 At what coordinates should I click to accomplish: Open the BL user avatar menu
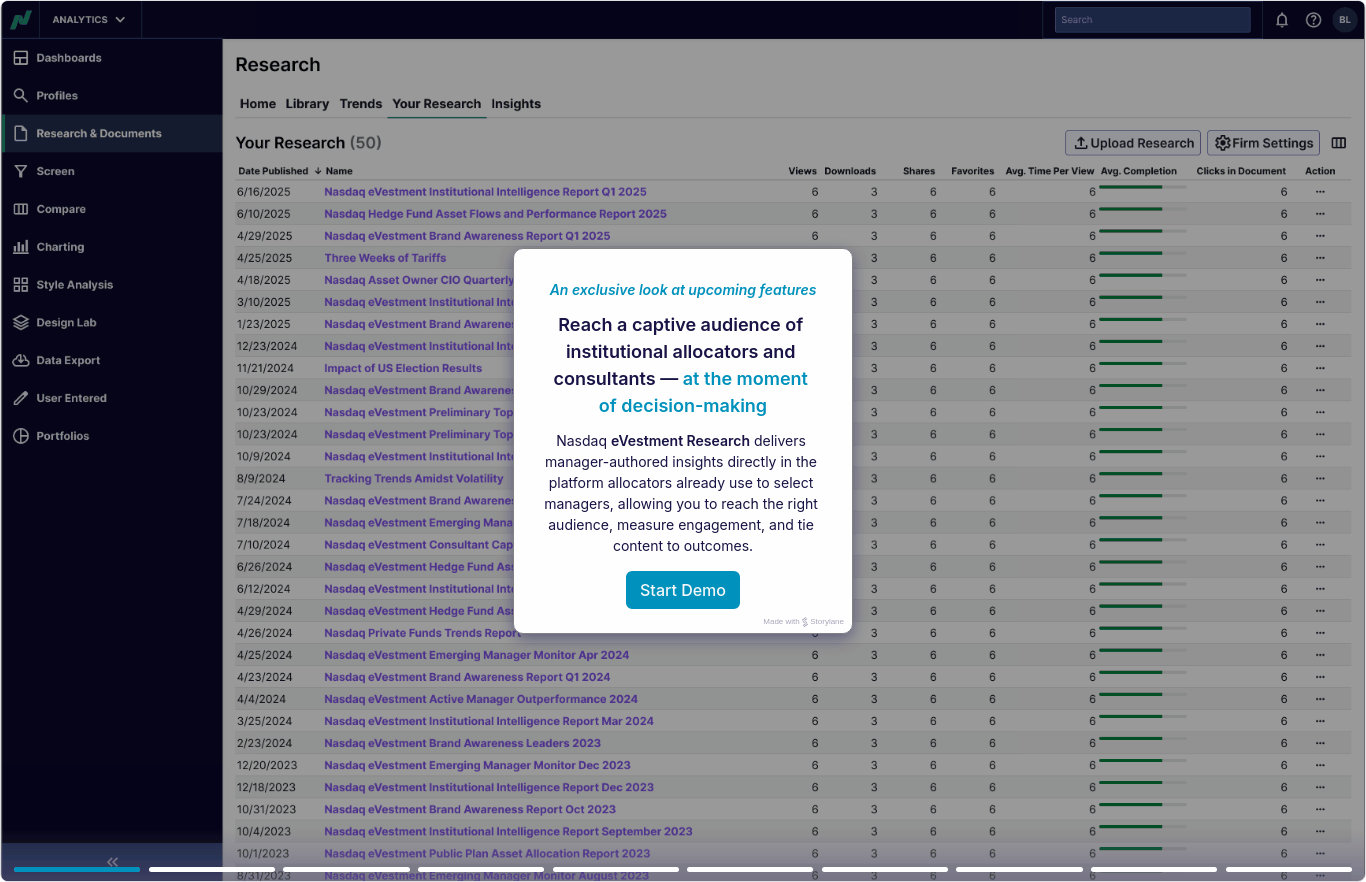[1344, 20]
